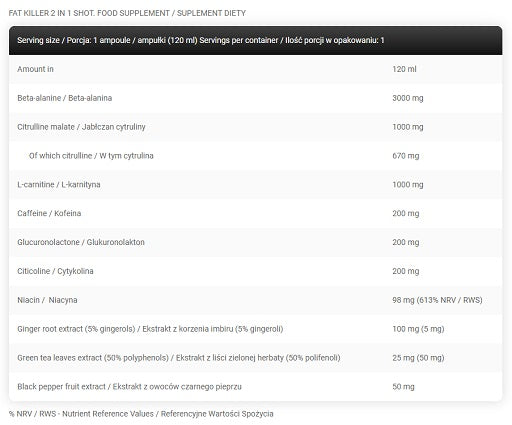Select the Citicoline / Cytykolina row

pos(256,271)
